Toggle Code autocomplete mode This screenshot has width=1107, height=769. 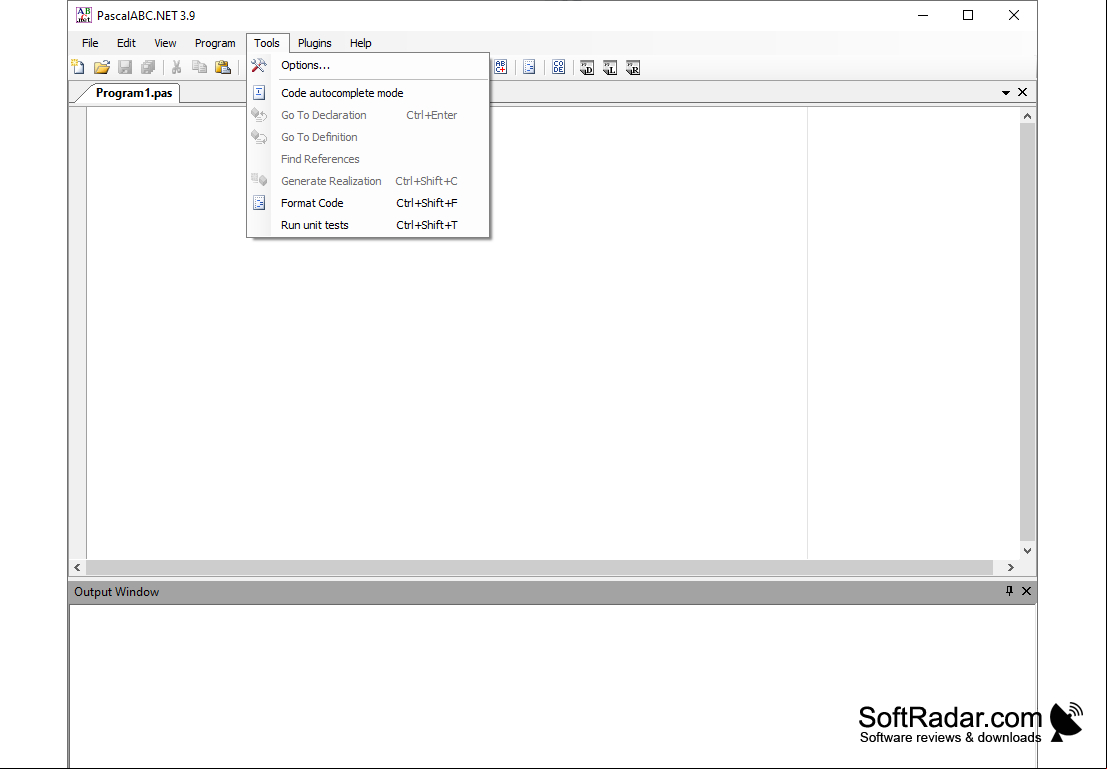pos(368,93)
